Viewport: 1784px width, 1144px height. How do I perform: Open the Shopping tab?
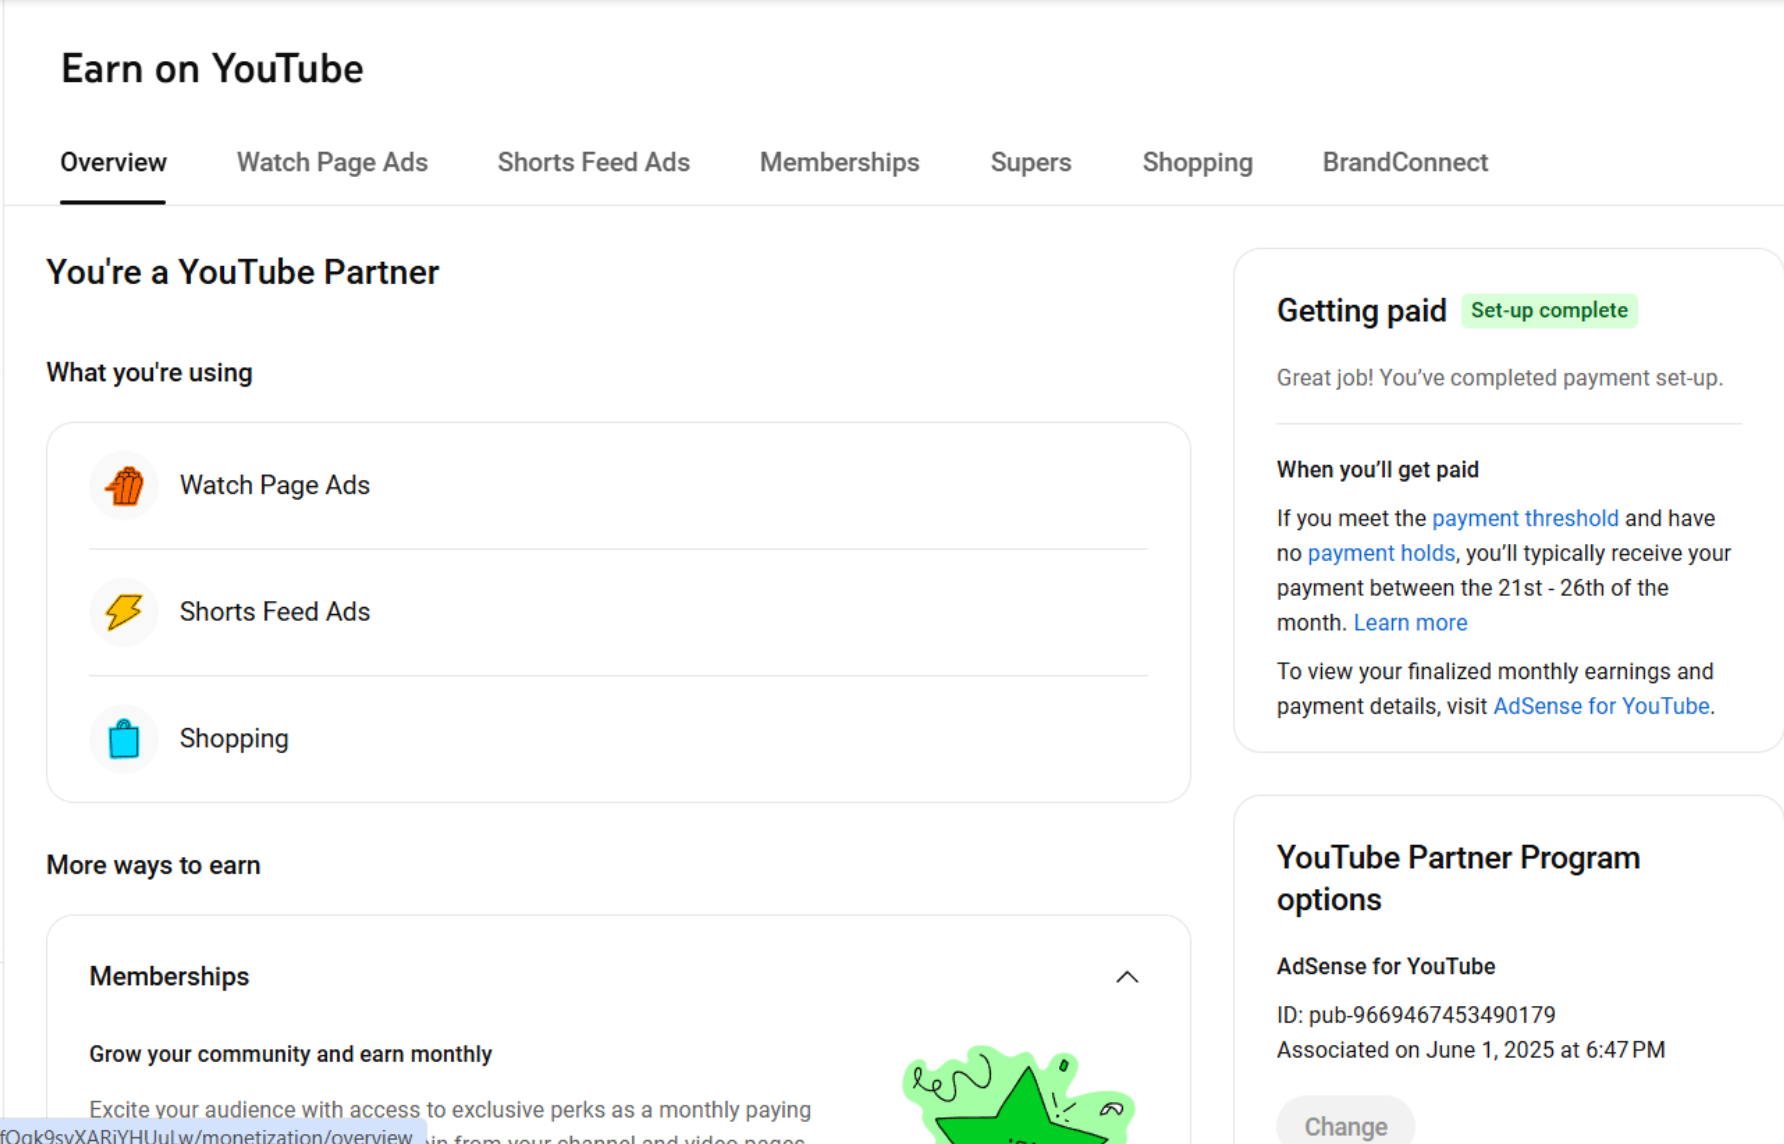point(1198,162)
